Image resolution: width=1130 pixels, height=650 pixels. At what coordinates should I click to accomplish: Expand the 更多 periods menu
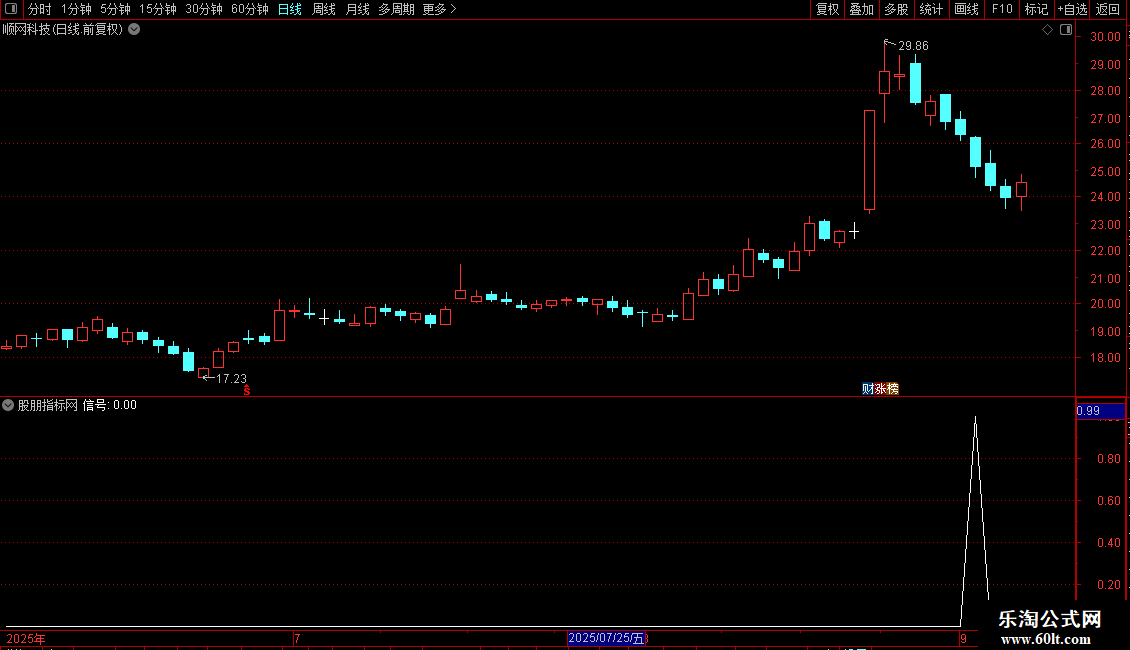pos(439,9)
